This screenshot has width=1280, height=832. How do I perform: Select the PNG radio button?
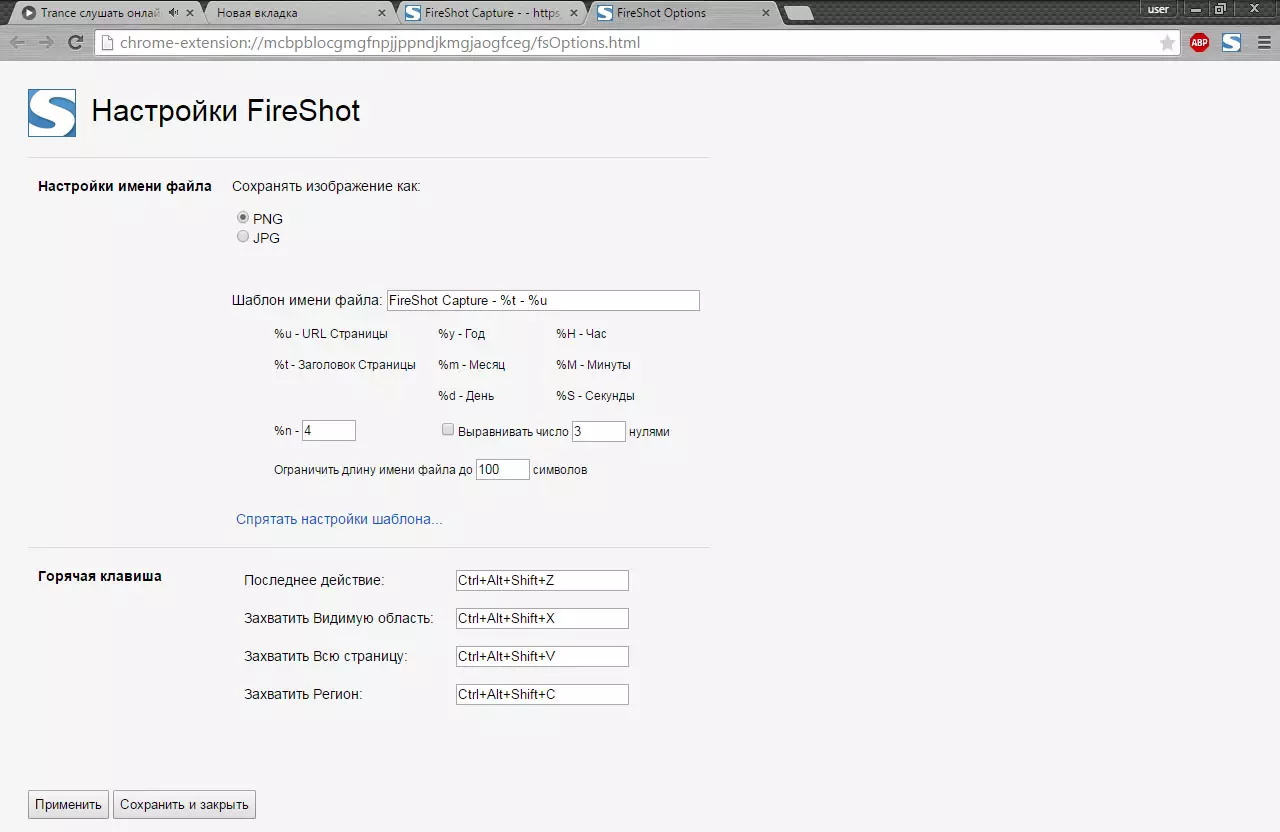(243, 218)
